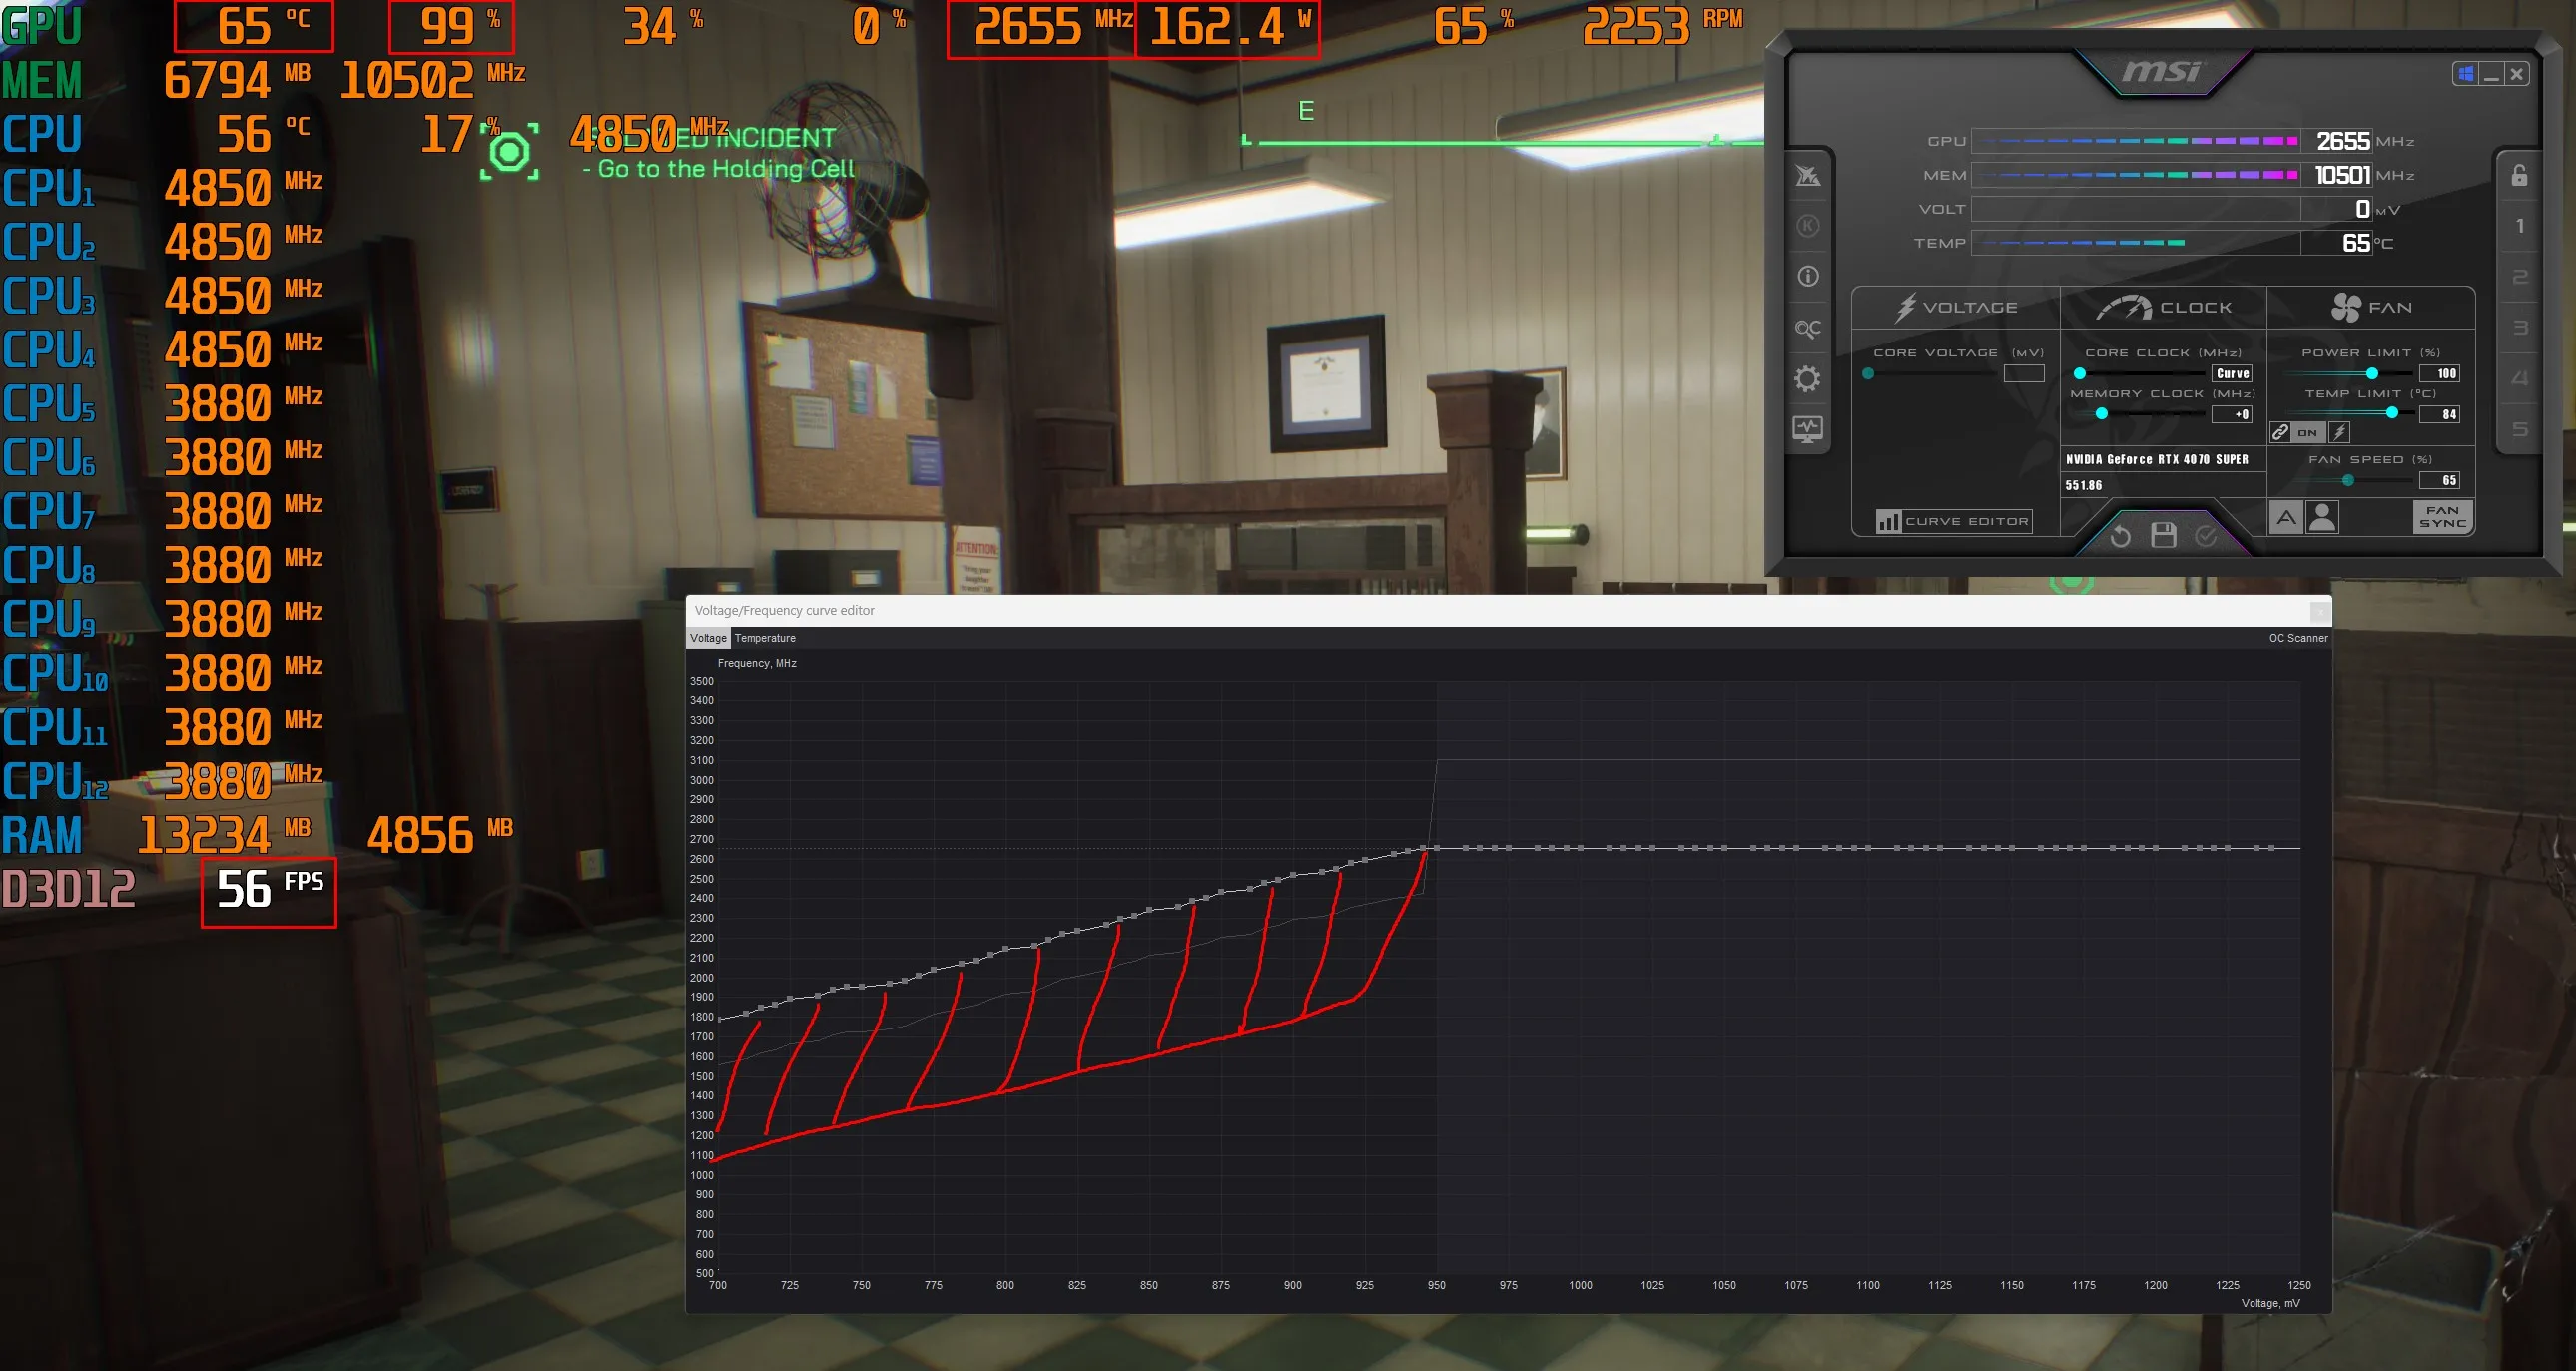Switch to the Voltage tab in curve editor
The height and width of the screenshot is (1371, 2576).
pos(708,638)
